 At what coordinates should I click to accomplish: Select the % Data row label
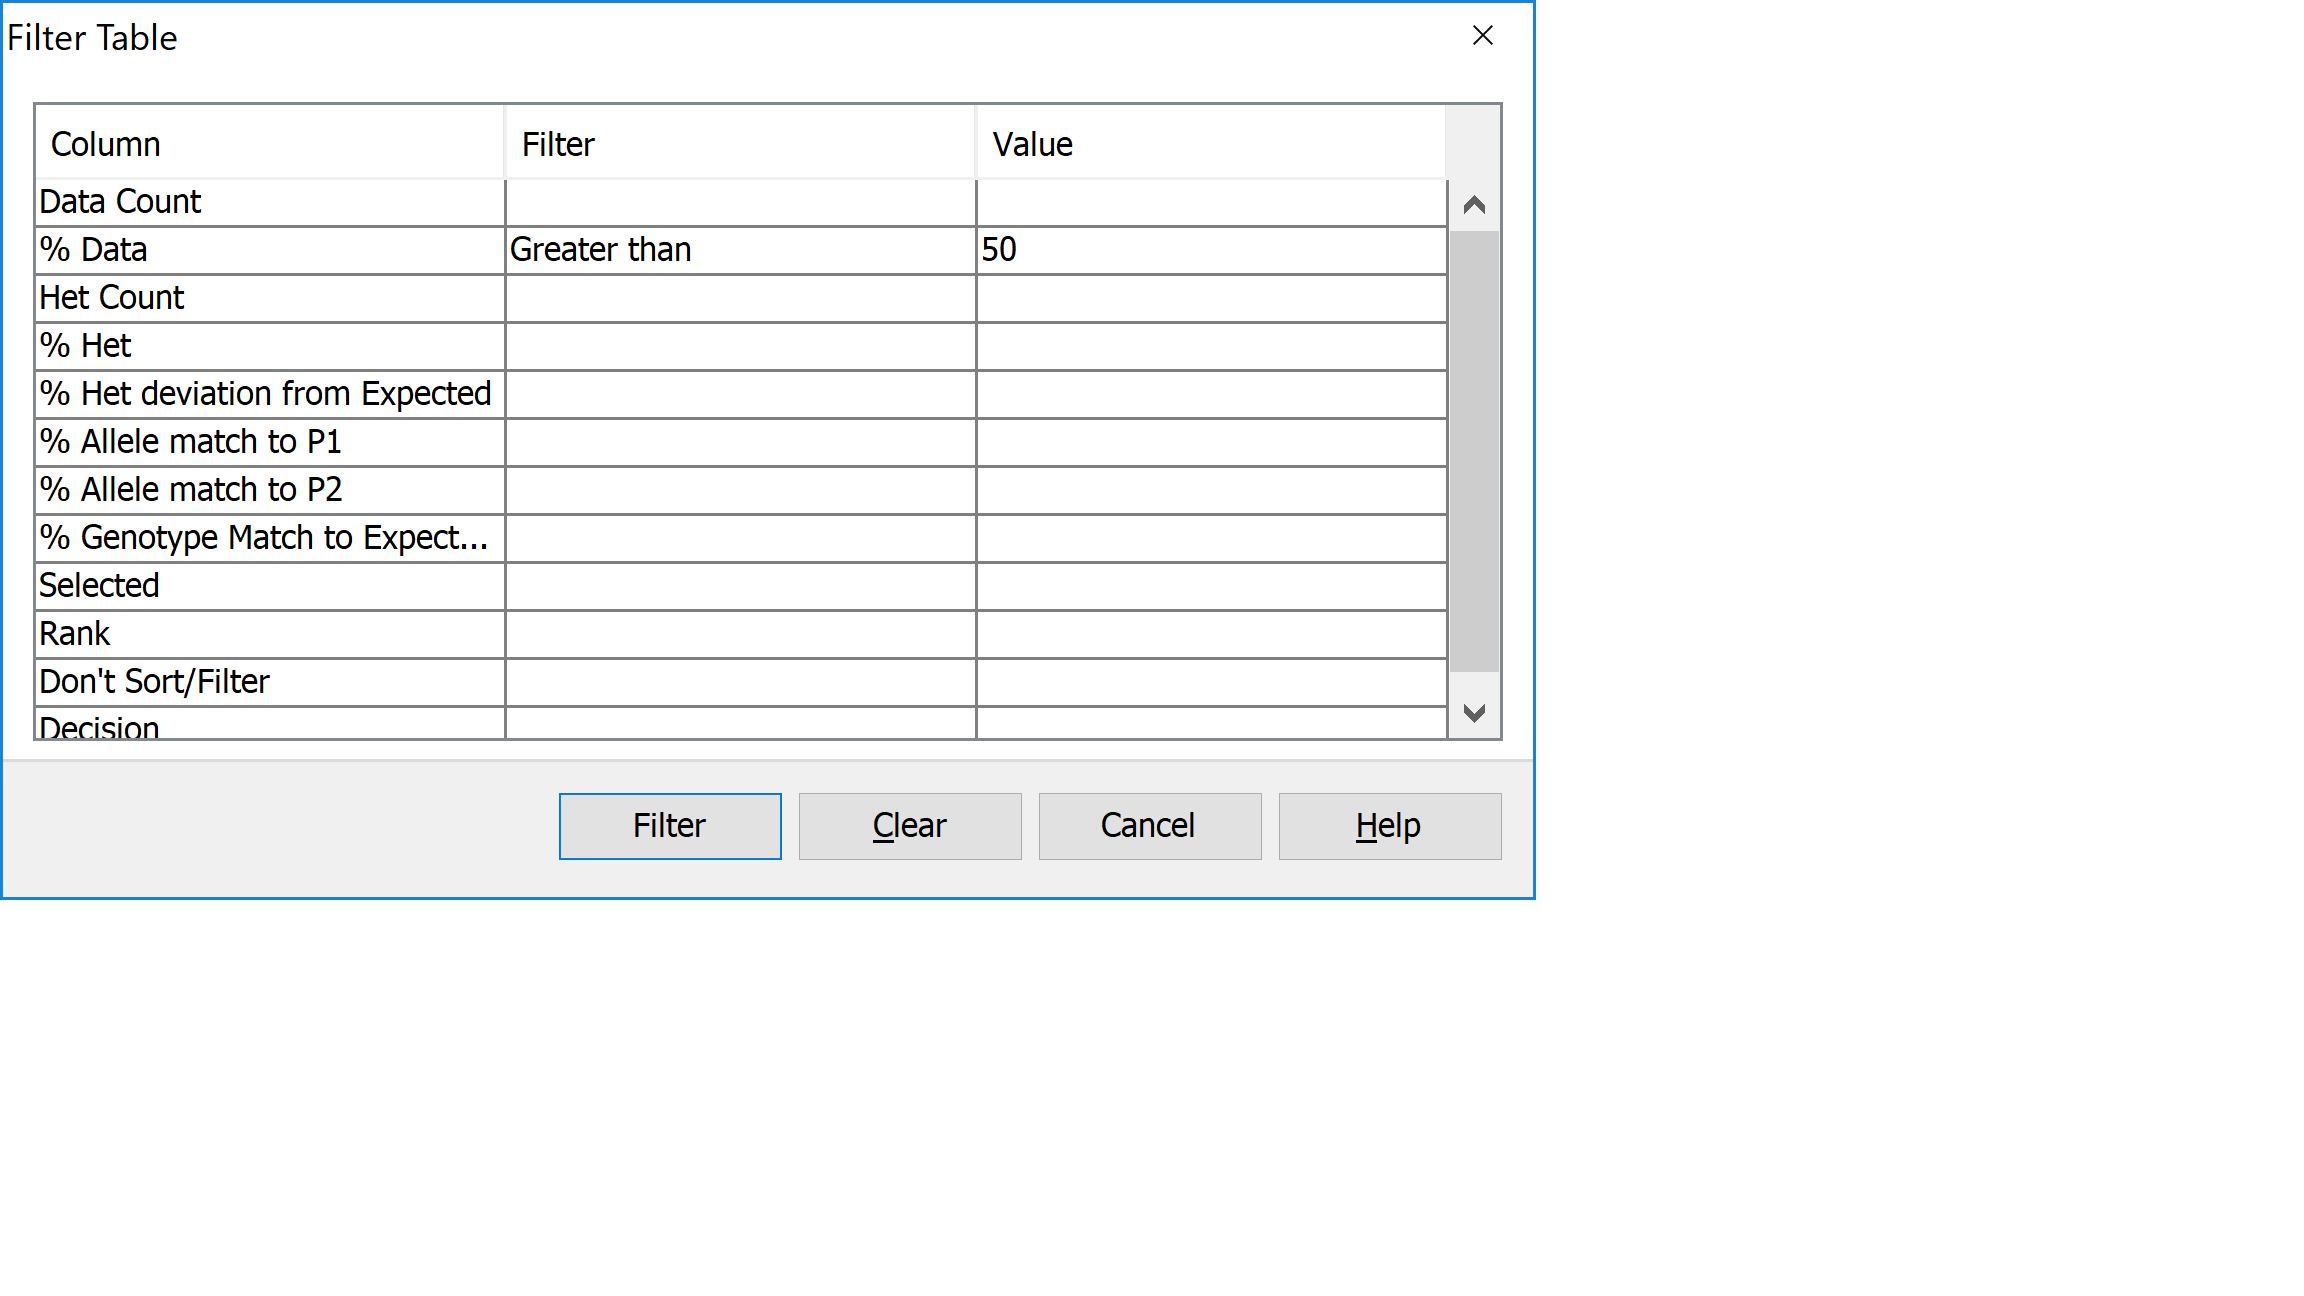[270, 250]
